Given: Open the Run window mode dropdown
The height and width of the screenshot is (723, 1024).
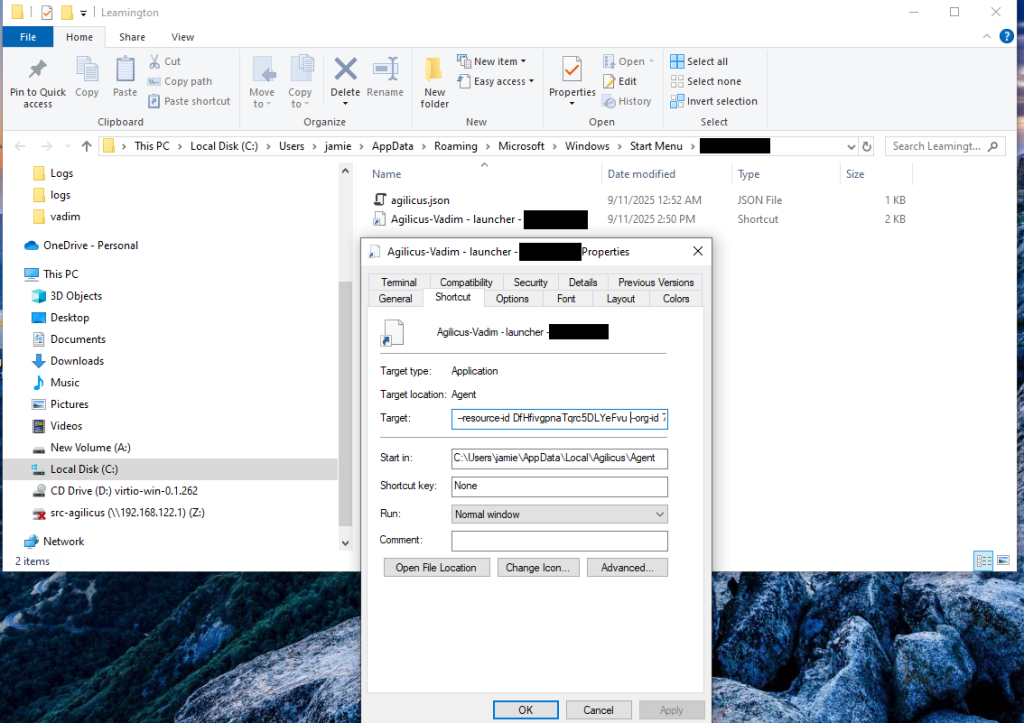Looking at the screenshot, I should (559, 515).
